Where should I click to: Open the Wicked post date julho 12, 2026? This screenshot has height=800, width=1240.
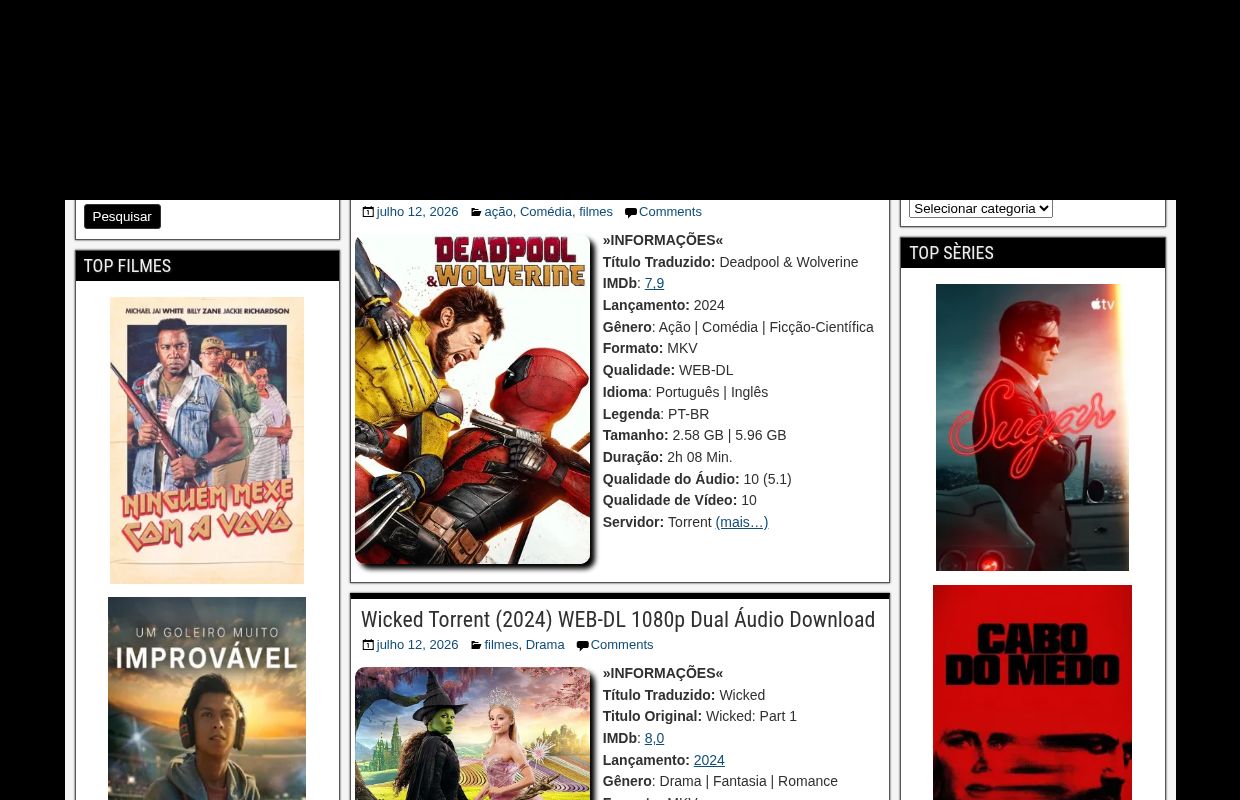point(417,644)
